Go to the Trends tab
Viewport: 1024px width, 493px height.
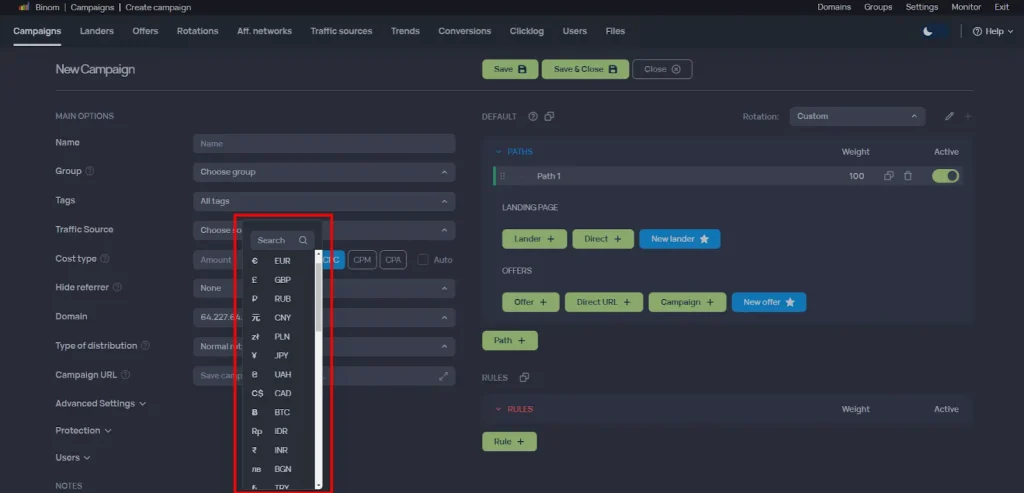(405, 31)
